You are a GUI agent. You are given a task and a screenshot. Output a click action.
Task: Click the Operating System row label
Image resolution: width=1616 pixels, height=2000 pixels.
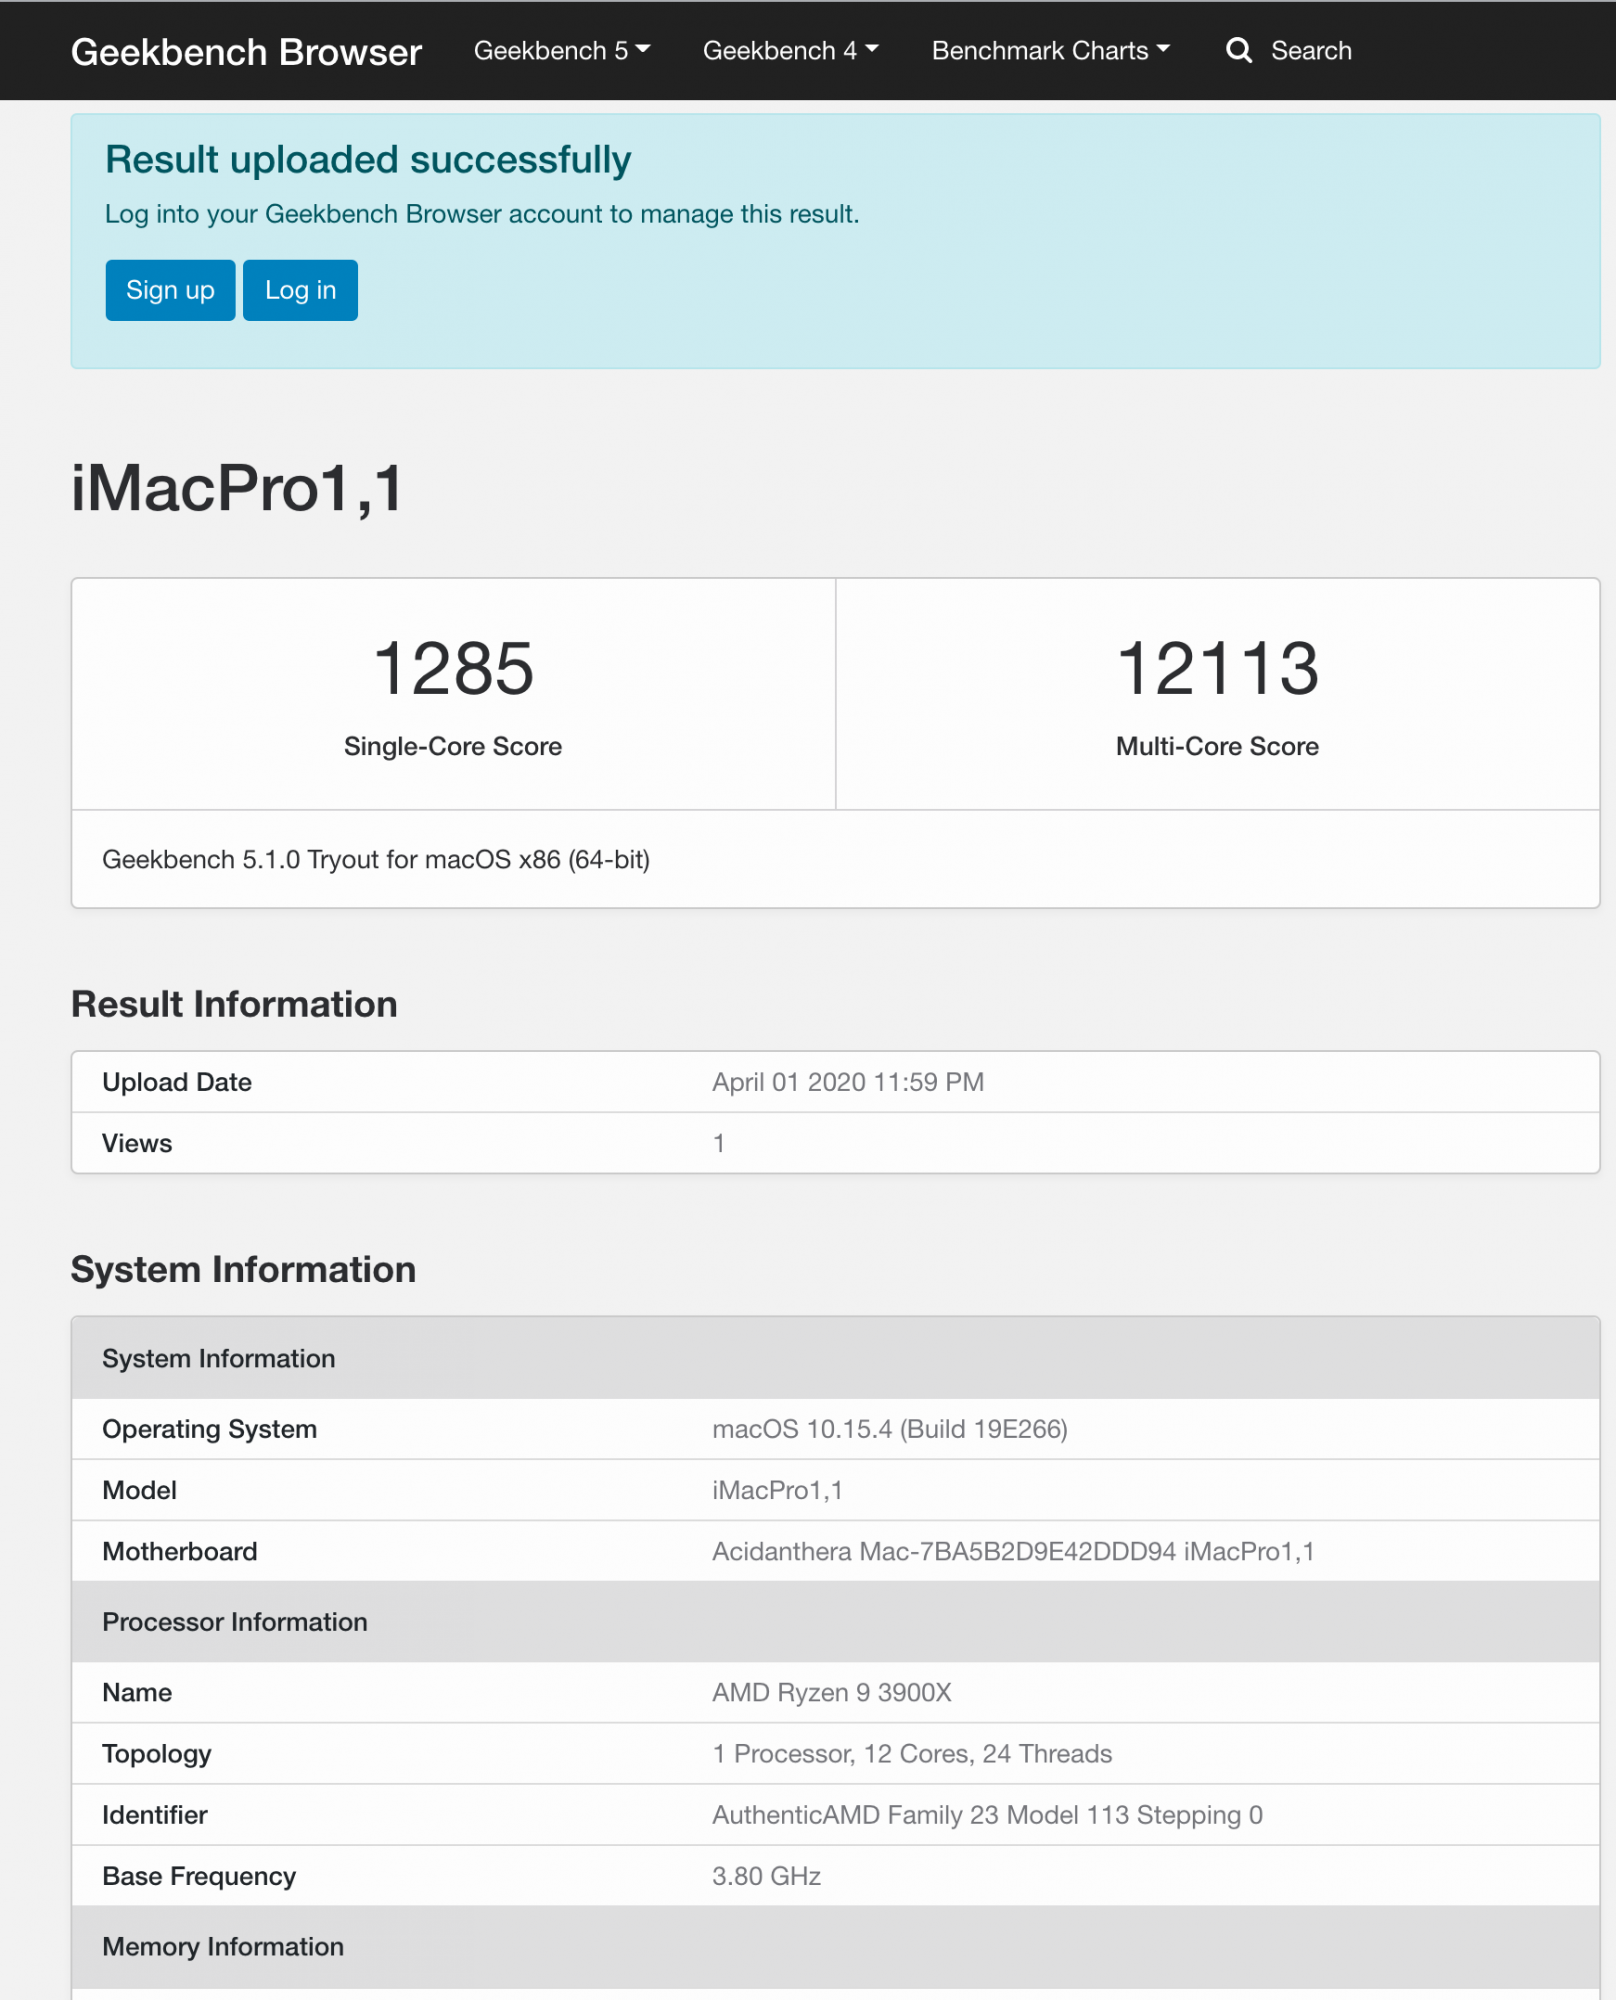[x=210, y=1429]
